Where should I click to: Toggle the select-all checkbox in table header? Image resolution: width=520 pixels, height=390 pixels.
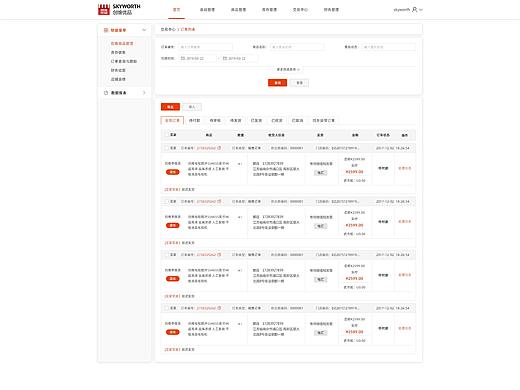coord(167,135)
